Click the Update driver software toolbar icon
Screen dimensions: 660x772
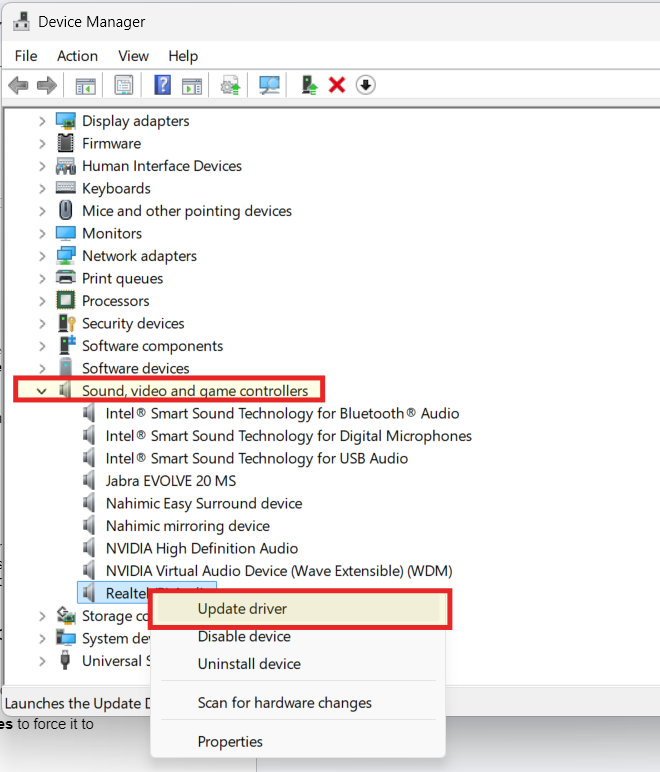[310, 86]
